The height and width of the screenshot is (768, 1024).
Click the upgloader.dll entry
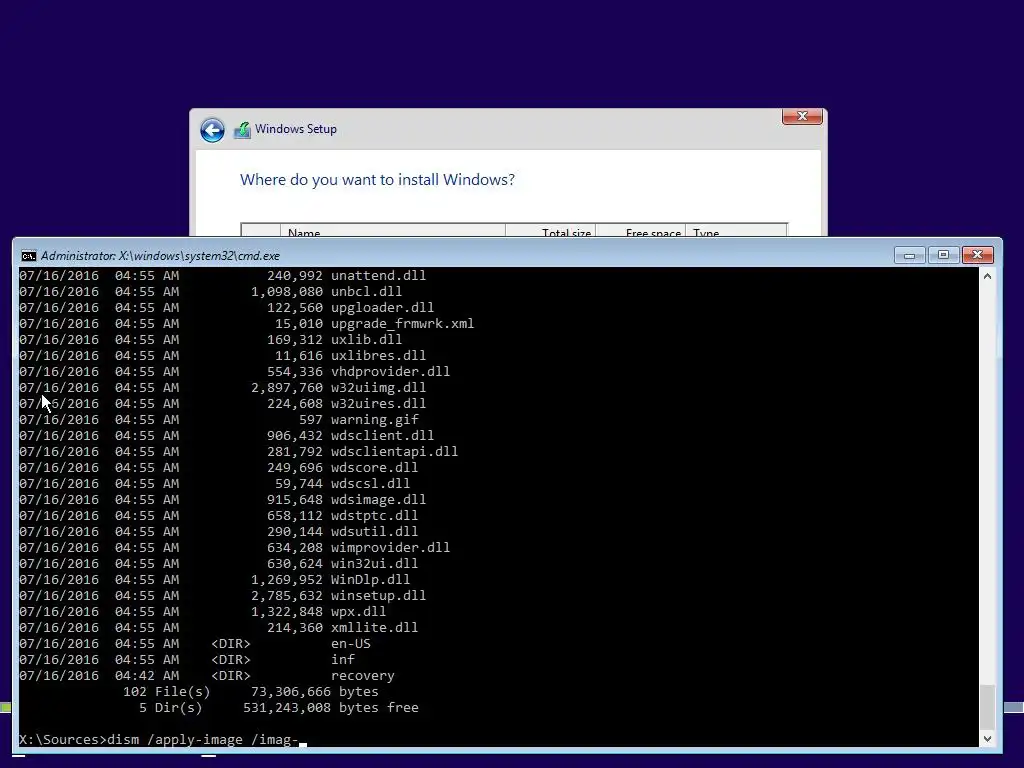pos(382,308)
